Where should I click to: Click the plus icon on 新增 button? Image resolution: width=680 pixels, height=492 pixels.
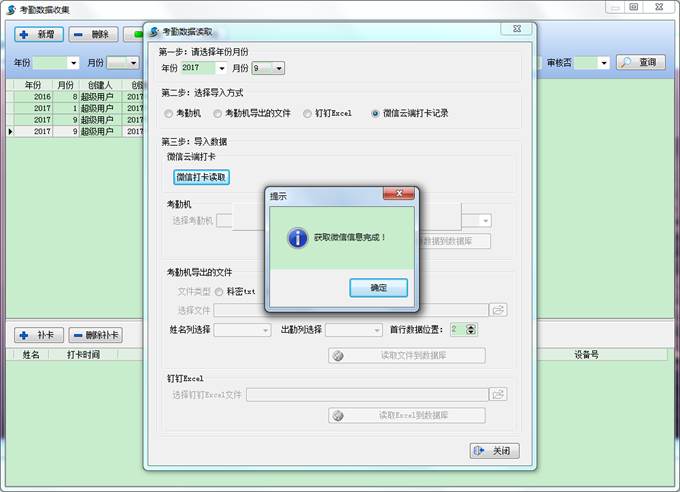click(24, 34)
